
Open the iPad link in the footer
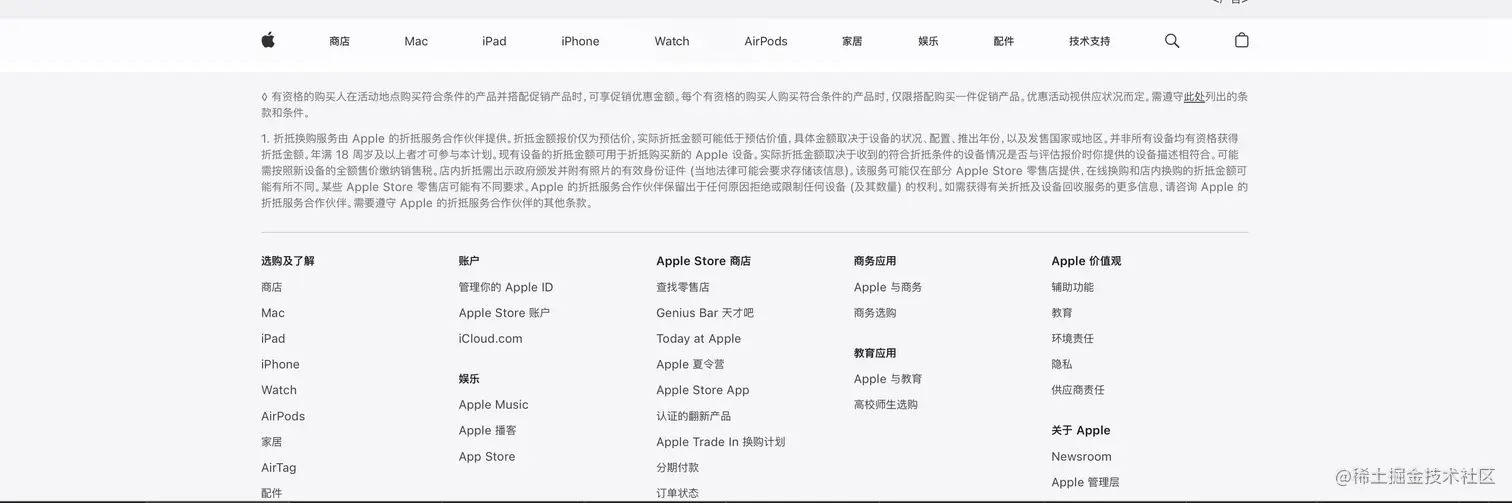point(273,339)
